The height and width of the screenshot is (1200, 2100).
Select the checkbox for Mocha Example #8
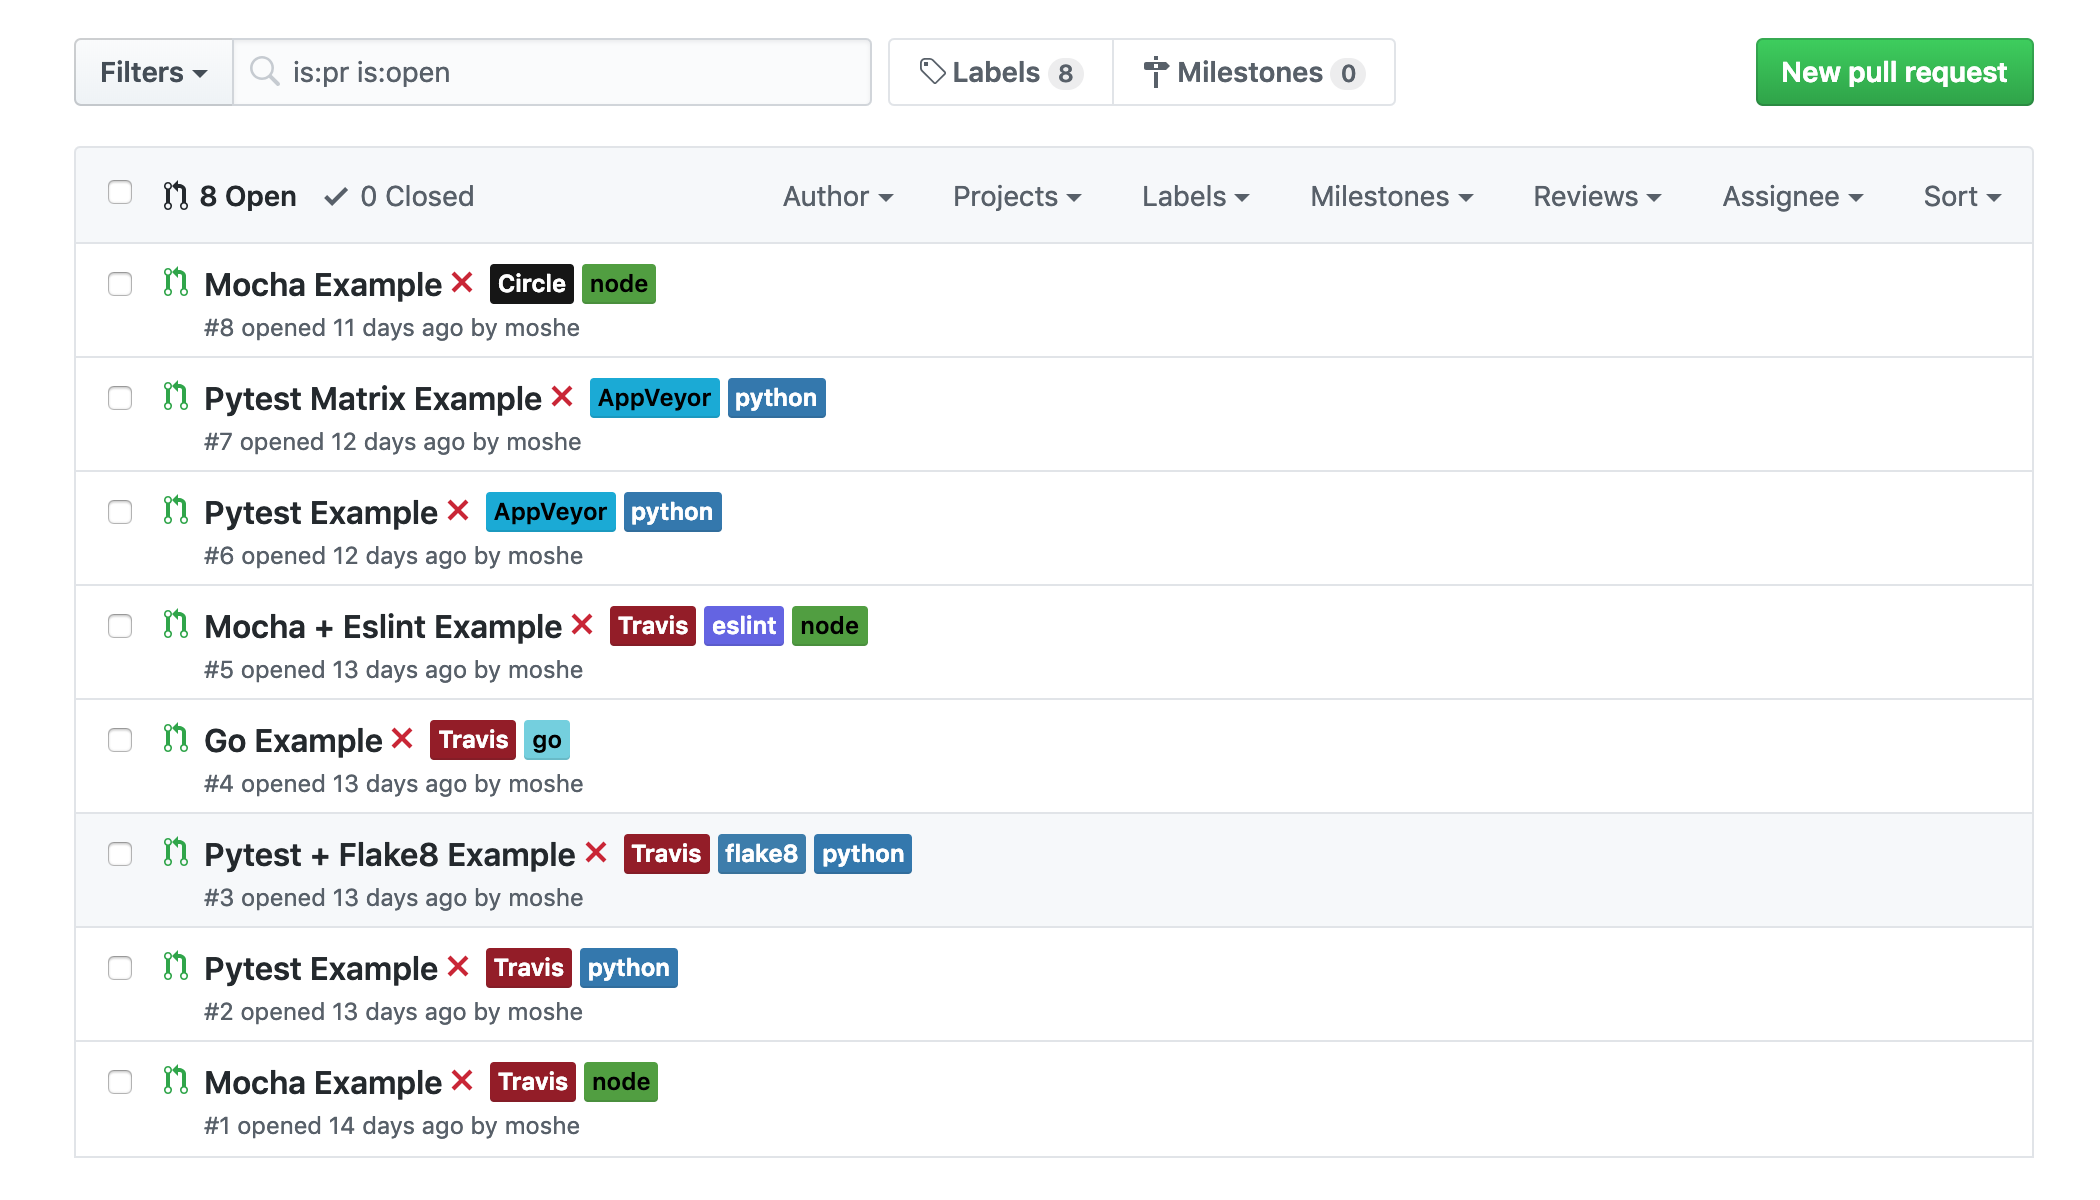click(x=120, y=284)
